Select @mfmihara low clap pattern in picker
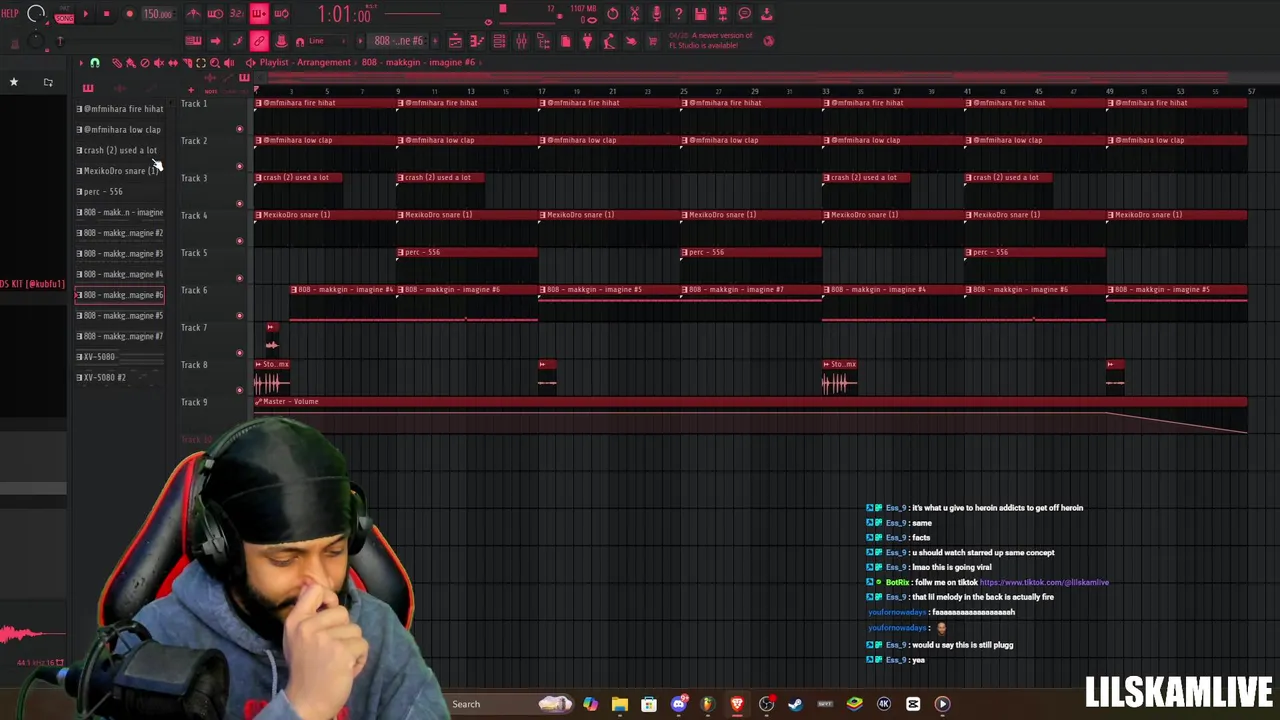Screen dimensions: 1280x720 tap(119, 129)
